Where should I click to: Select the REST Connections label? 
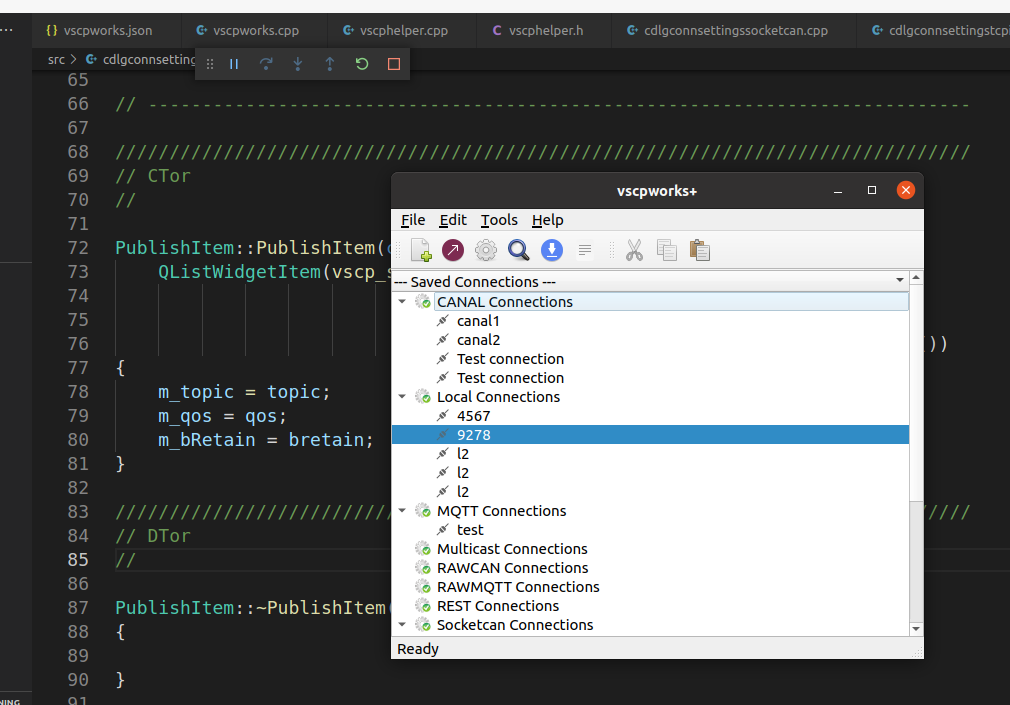pos(498,606)
